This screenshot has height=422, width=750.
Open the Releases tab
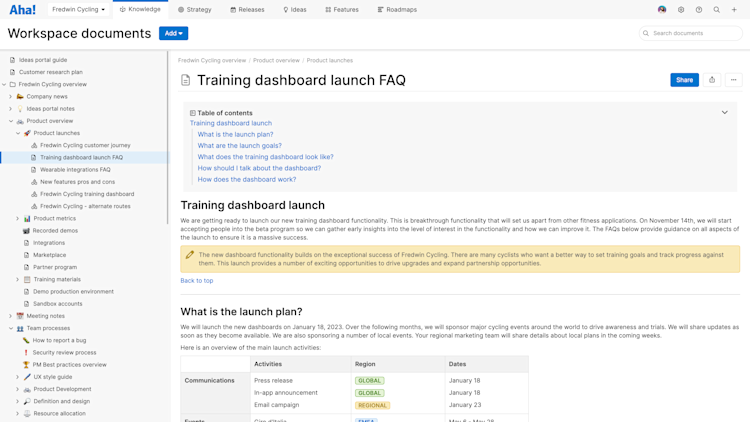tap(247, 10)
